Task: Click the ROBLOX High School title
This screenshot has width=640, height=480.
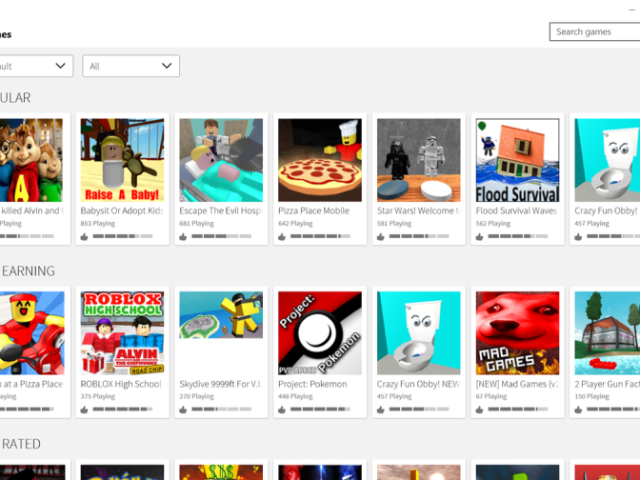Action: 121,384
